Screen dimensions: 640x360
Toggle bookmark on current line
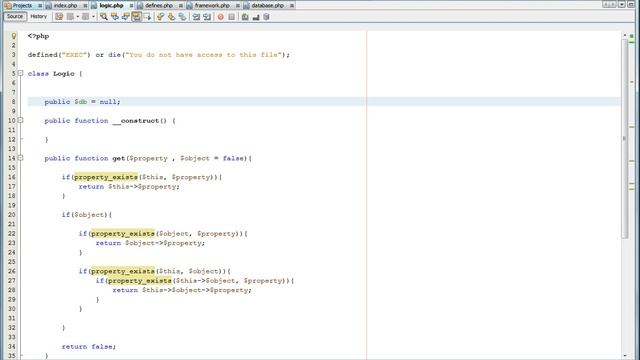pos(182,17)
